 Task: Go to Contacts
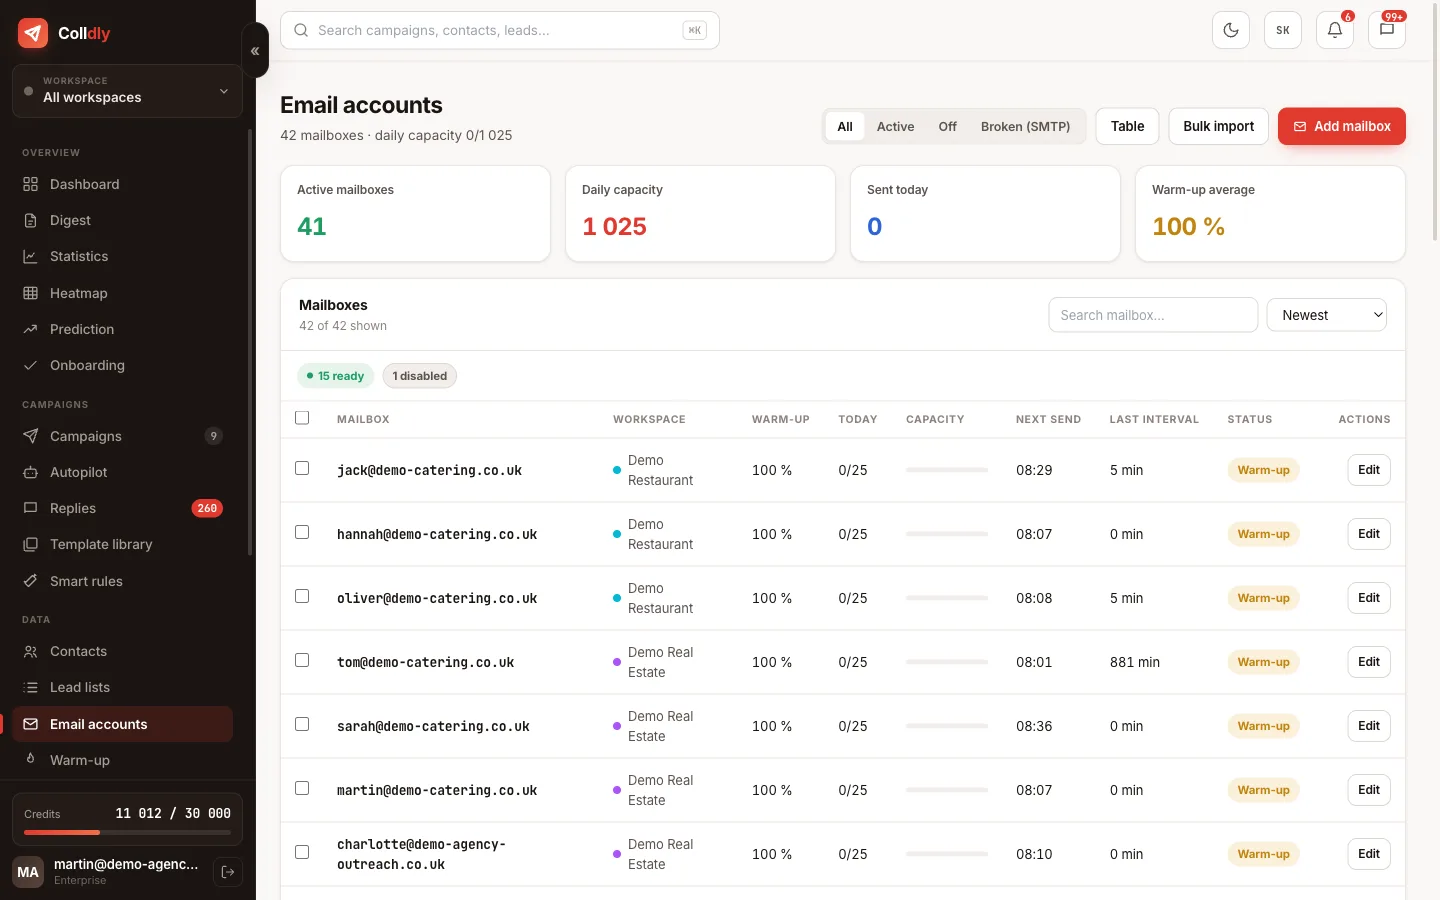[x=122, y=651]
